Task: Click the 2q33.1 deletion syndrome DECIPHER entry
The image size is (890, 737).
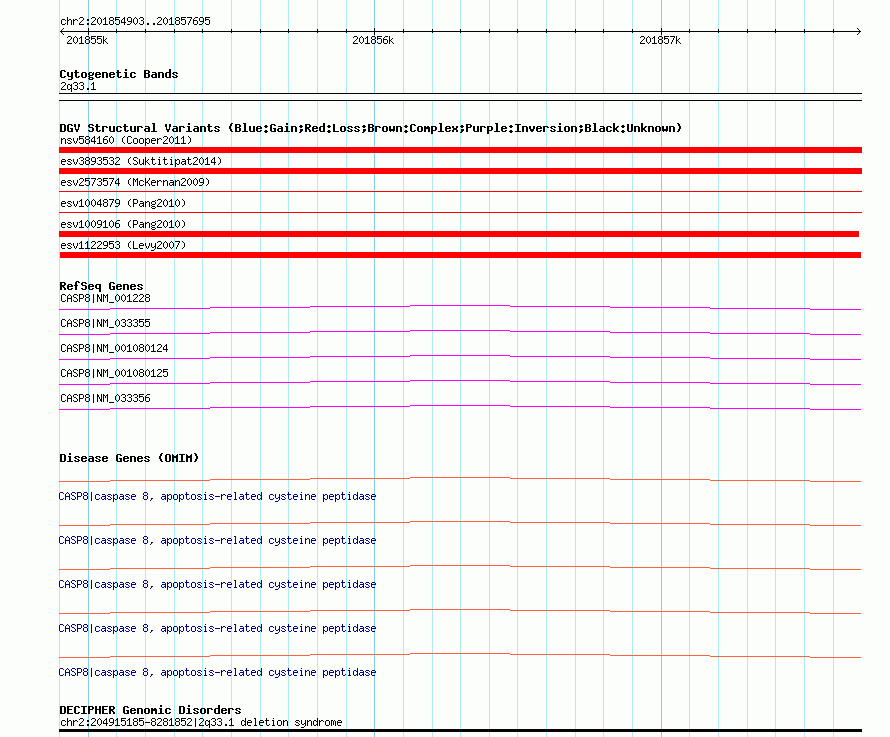Action: pos(200,722)
